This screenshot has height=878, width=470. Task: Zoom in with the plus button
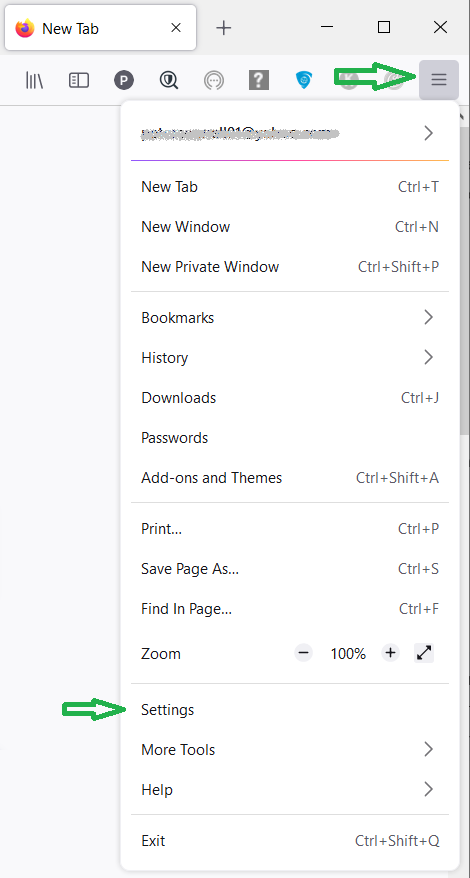390,652
